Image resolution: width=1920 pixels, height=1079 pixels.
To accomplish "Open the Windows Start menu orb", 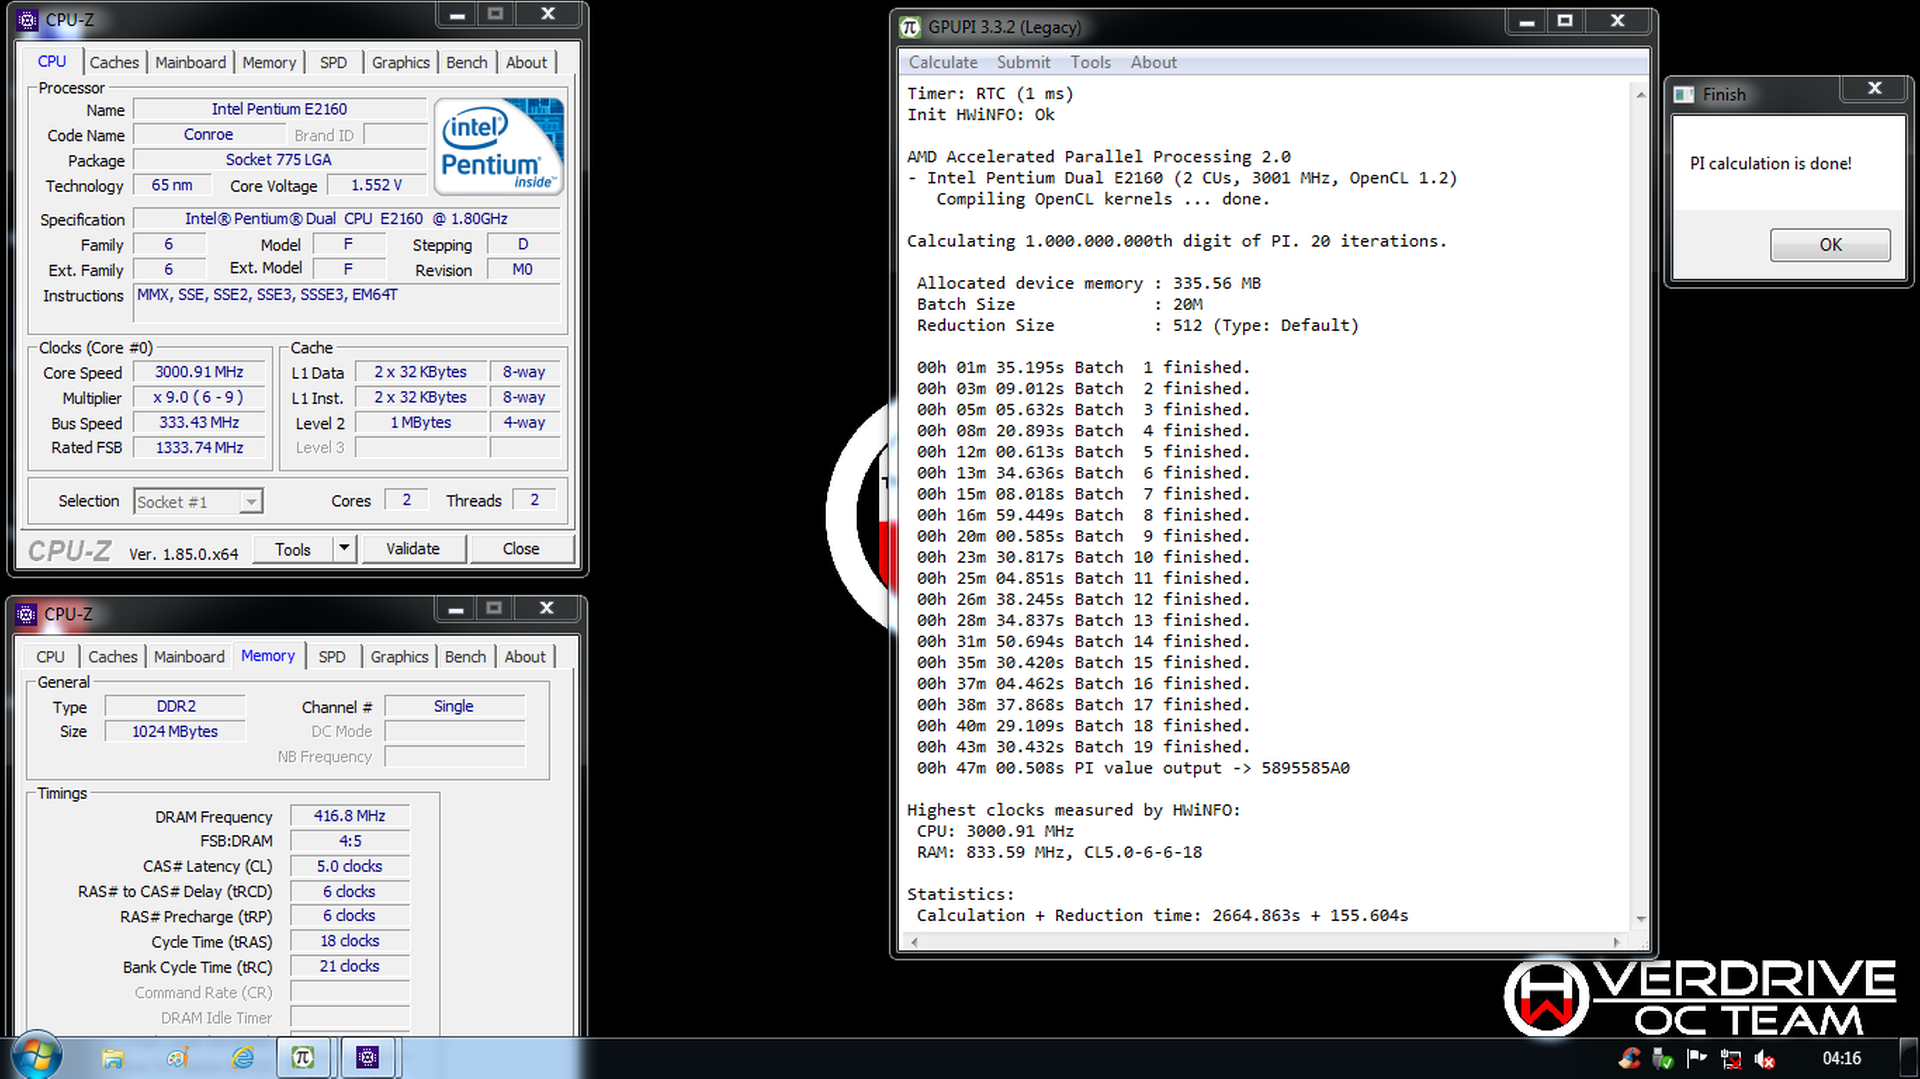I will pyautogui.click(x=37, y=1056).
